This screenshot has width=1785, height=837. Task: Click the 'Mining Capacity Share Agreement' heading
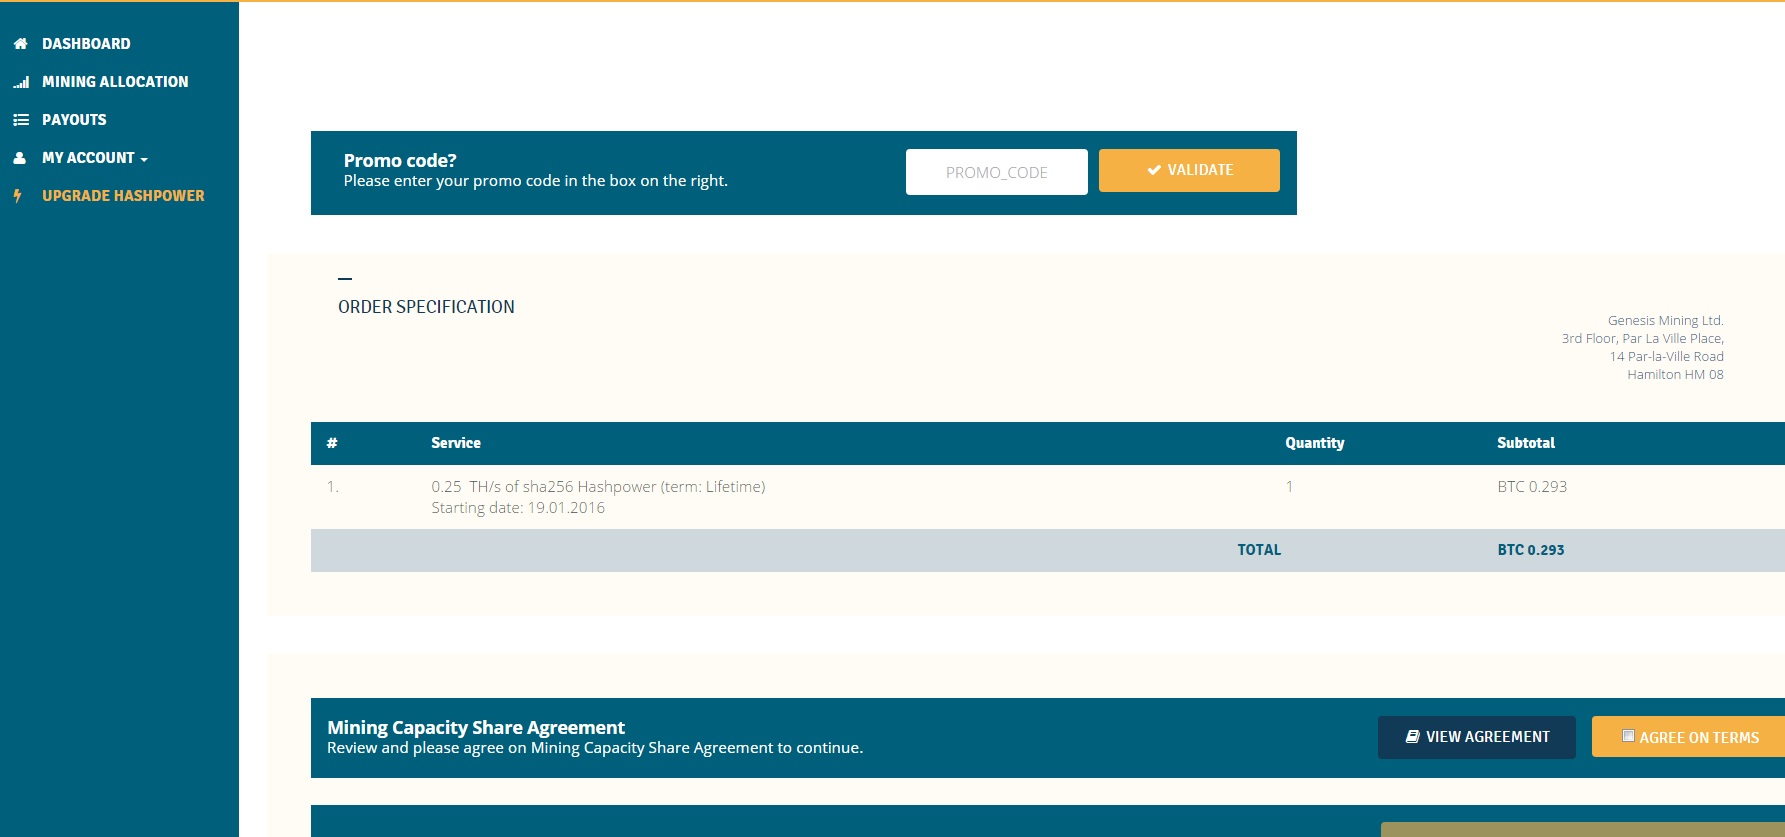(476, 727)
